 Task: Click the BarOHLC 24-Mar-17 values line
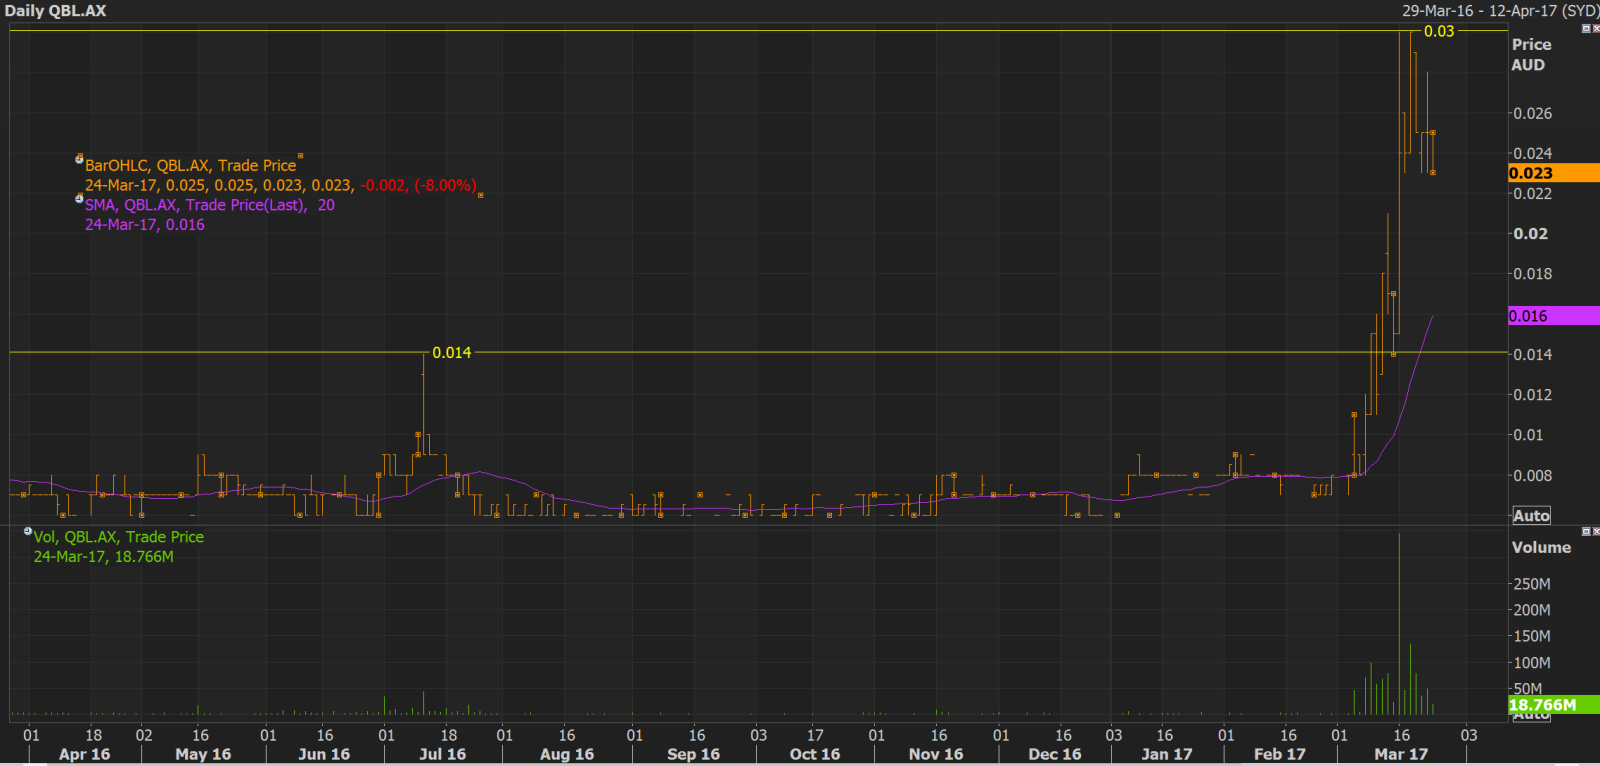280,186
